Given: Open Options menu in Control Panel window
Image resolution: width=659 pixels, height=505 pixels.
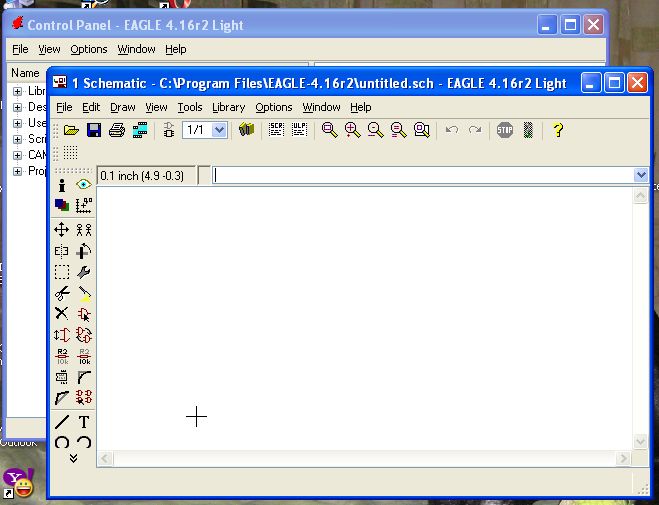Looking at the screenshot, I should pos(89,50).
